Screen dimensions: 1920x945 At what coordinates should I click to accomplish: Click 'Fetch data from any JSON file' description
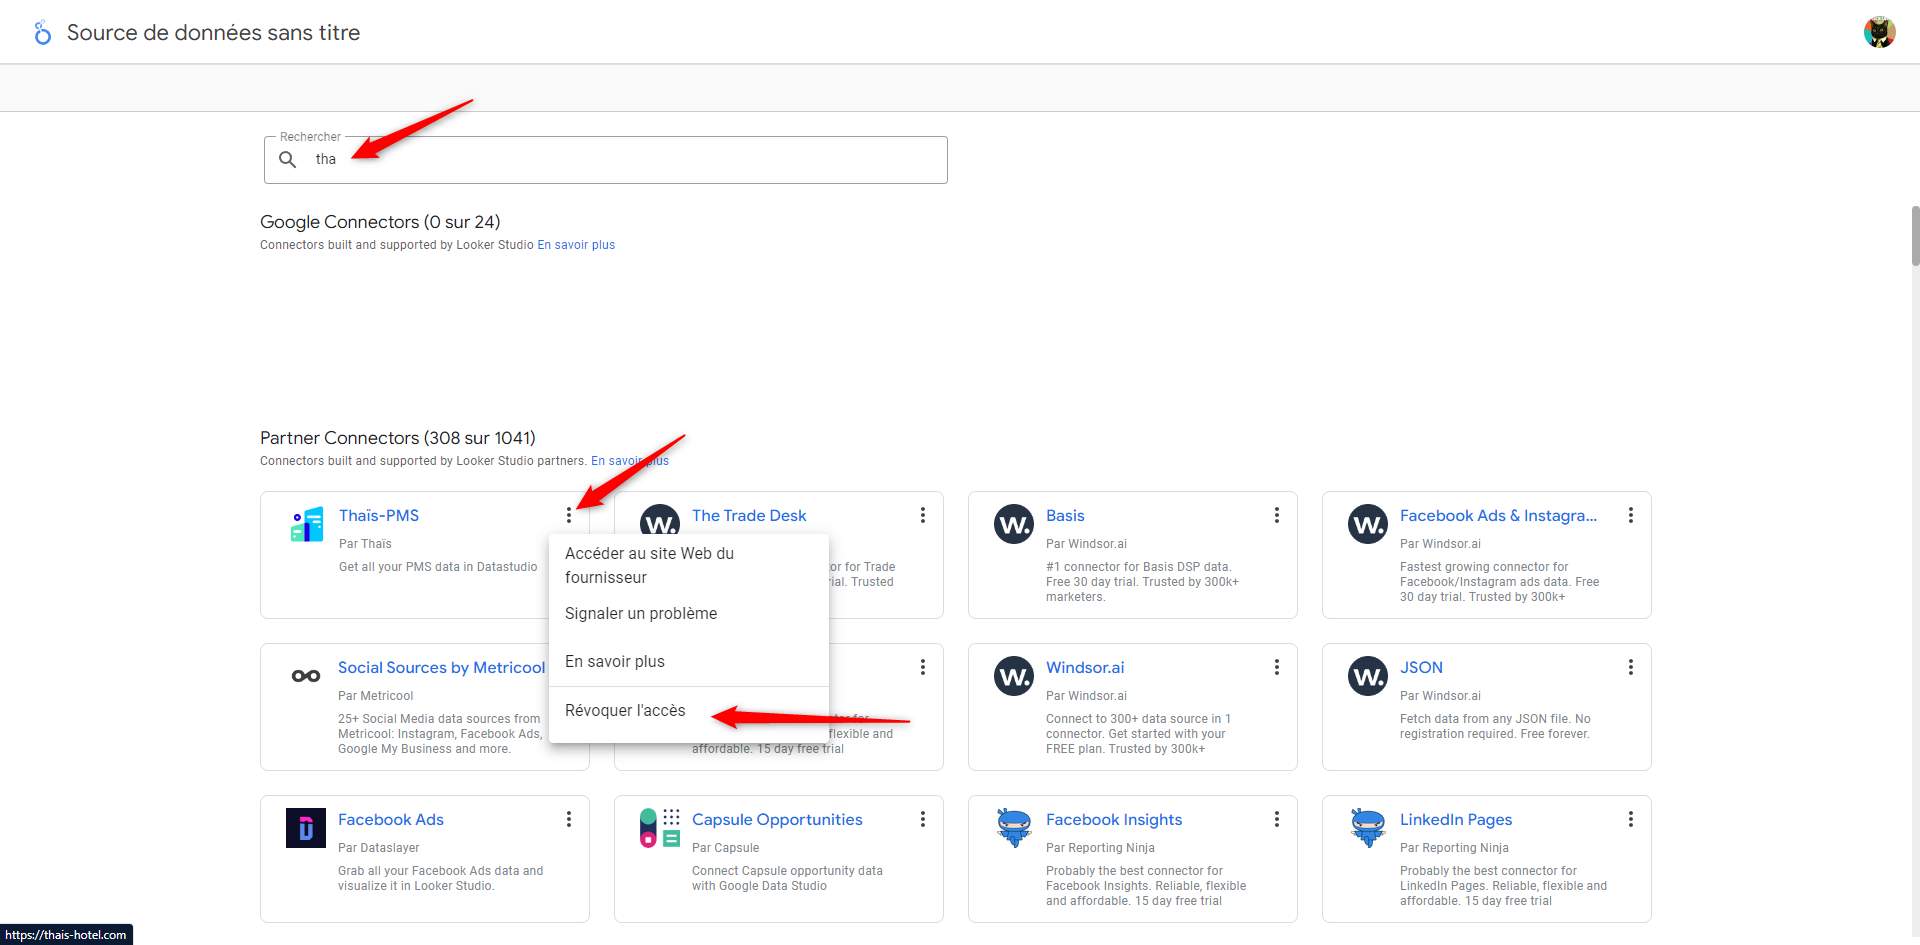pyautogui.click(x=1495, y=726)
